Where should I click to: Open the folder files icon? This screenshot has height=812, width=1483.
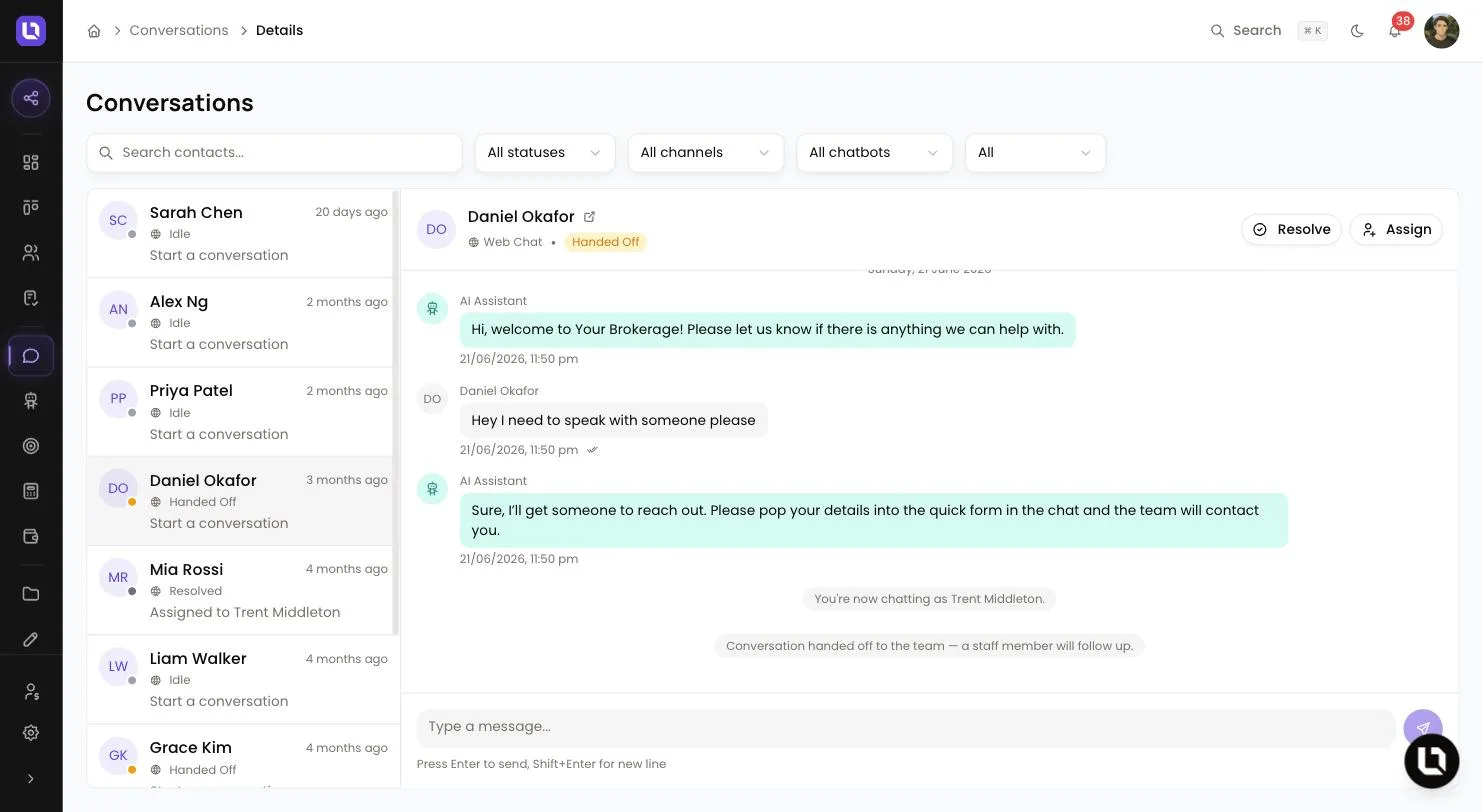31,594
